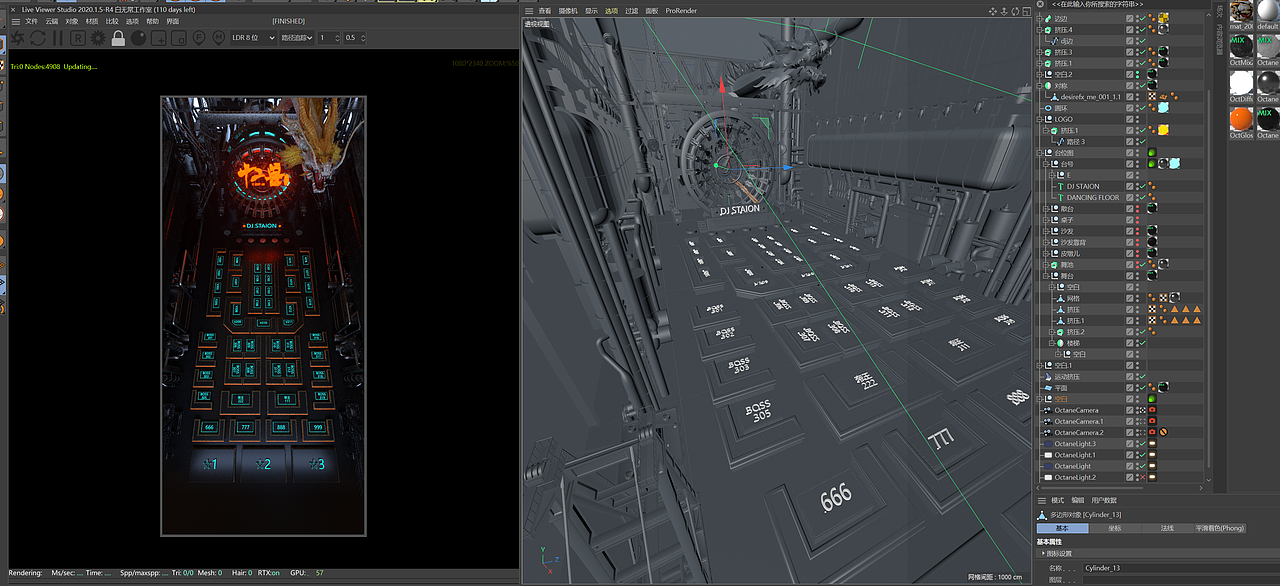Switch to the 坐标 attribute tab

[1115, 528]
